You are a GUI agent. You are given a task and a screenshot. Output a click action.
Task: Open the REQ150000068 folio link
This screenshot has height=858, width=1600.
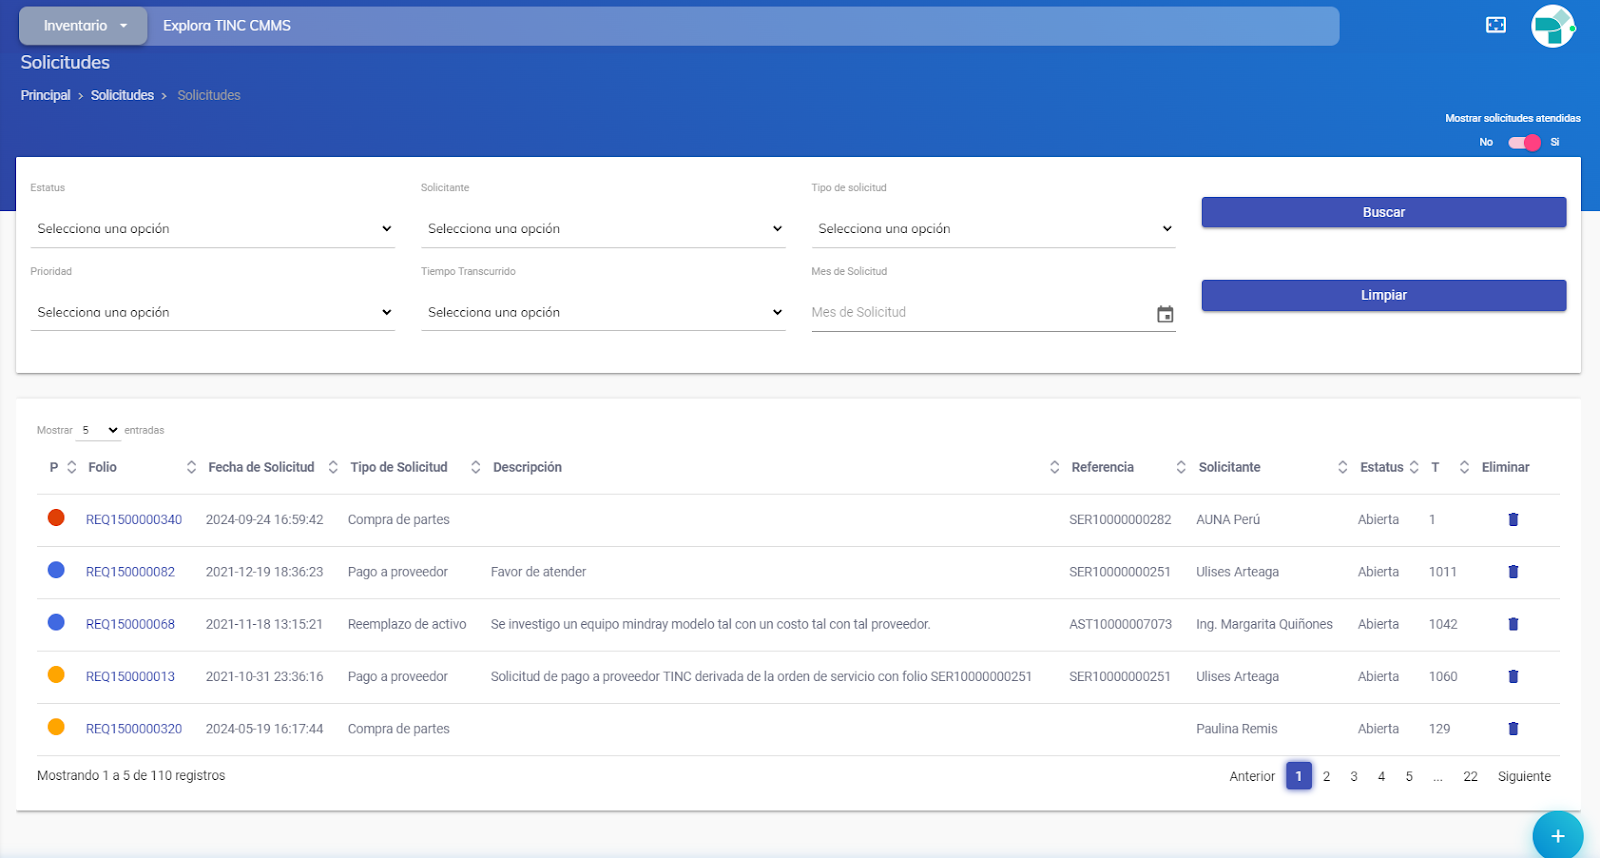pos(130,624)
